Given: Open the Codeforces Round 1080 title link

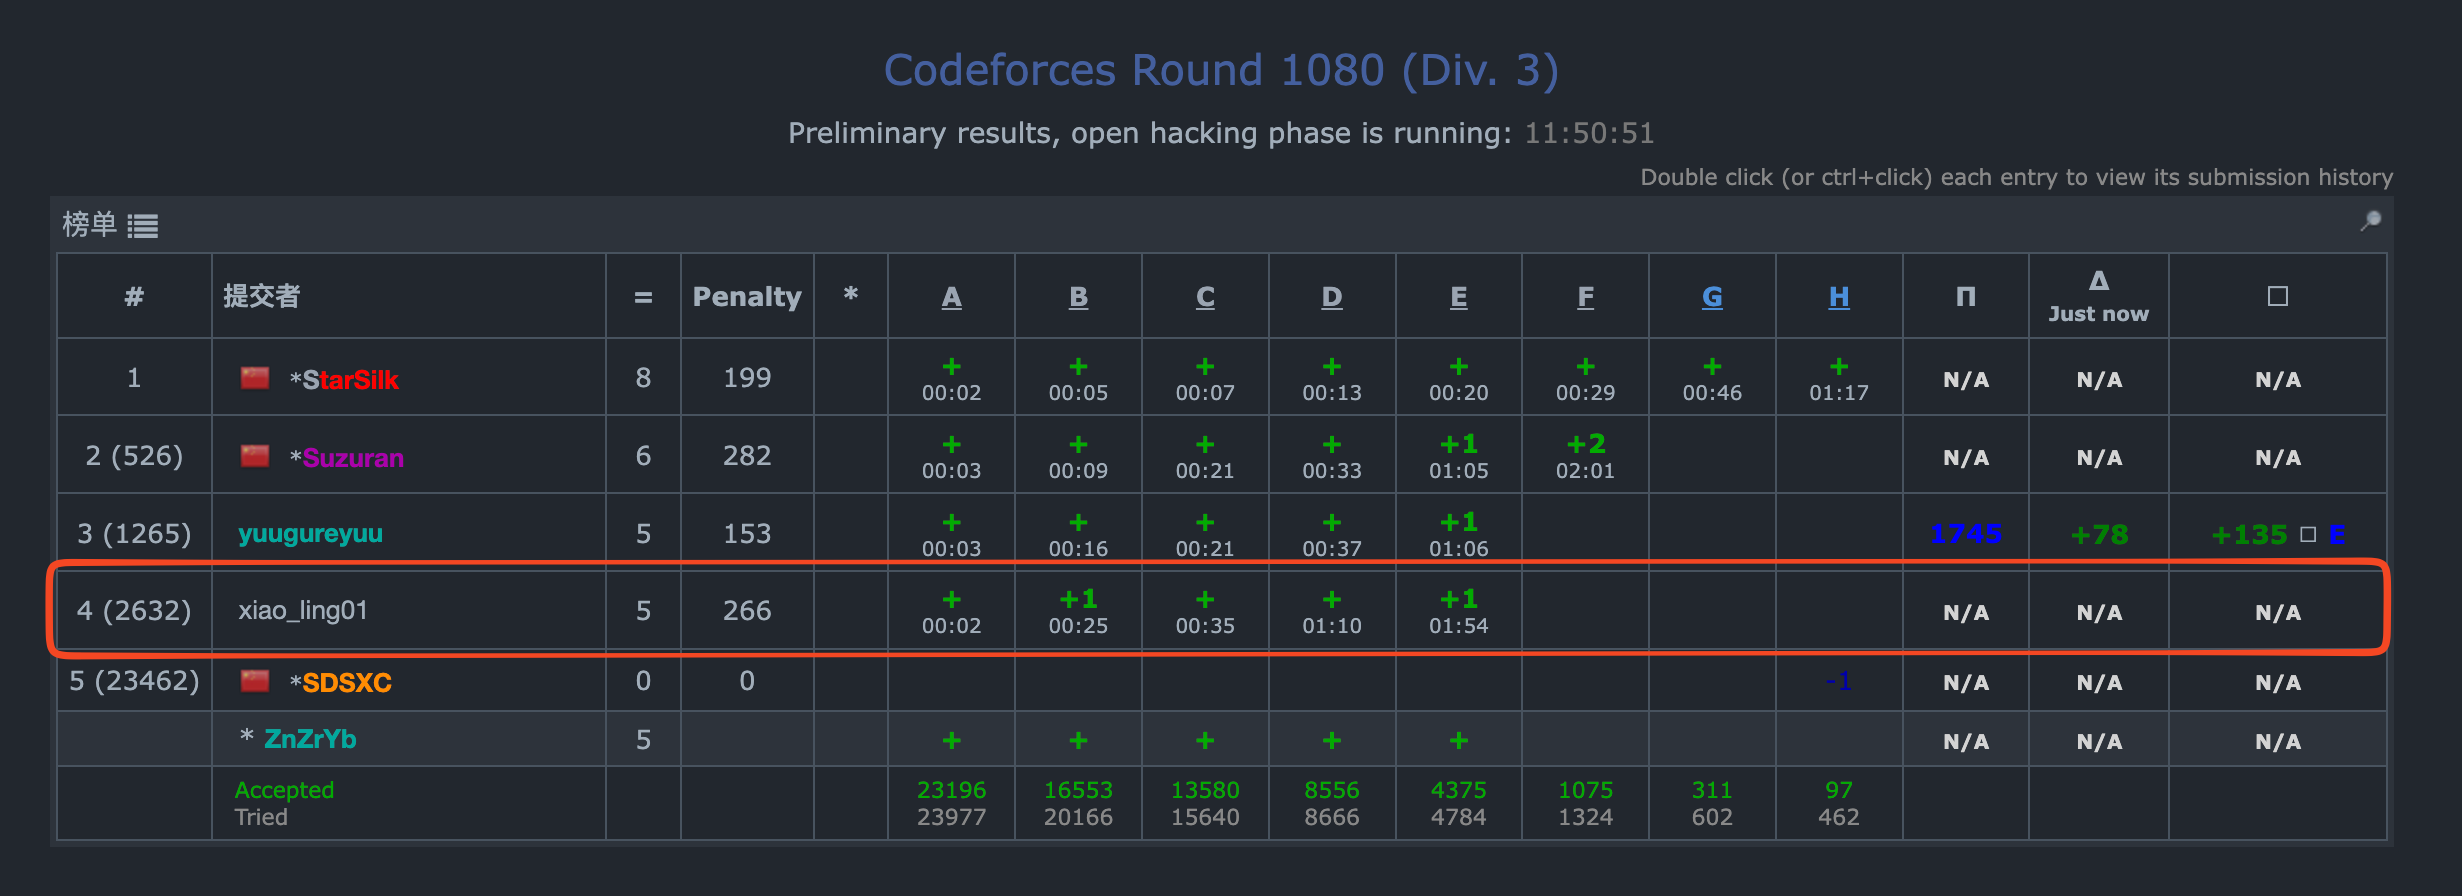Looking at the screenshot, I should 1221,71.
